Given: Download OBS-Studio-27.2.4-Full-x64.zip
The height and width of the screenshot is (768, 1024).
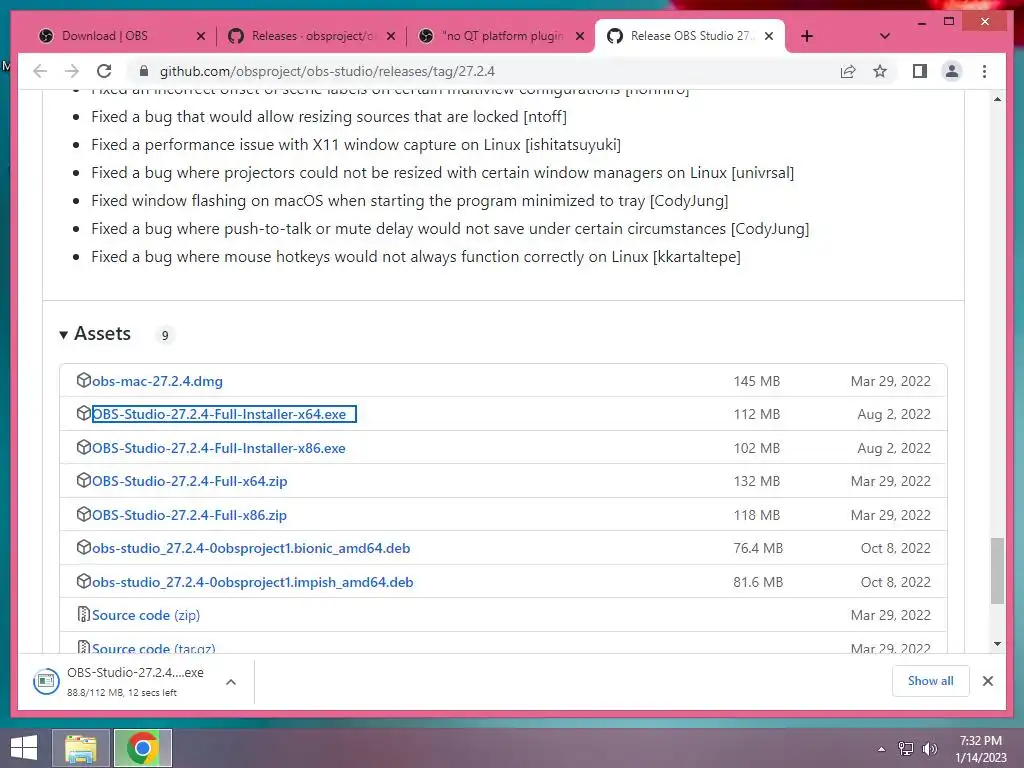Looking at the screenshot, I should tap(189, 481).
